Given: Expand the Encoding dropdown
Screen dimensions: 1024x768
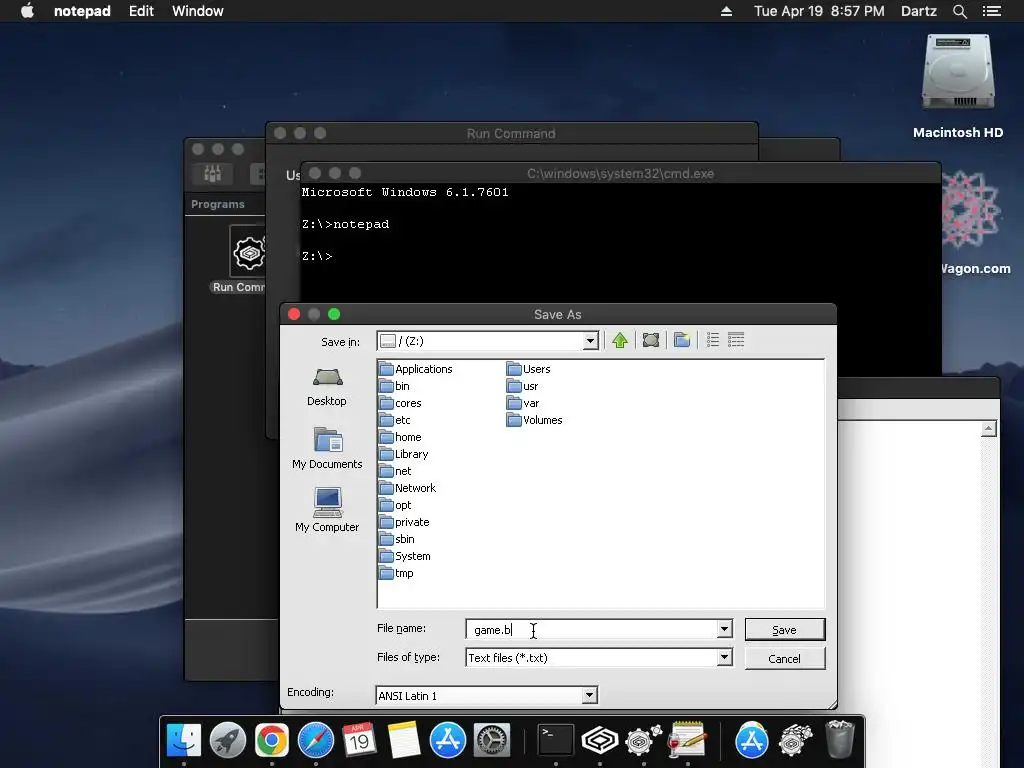Looking at the screenshot, I should coord(589,696).
